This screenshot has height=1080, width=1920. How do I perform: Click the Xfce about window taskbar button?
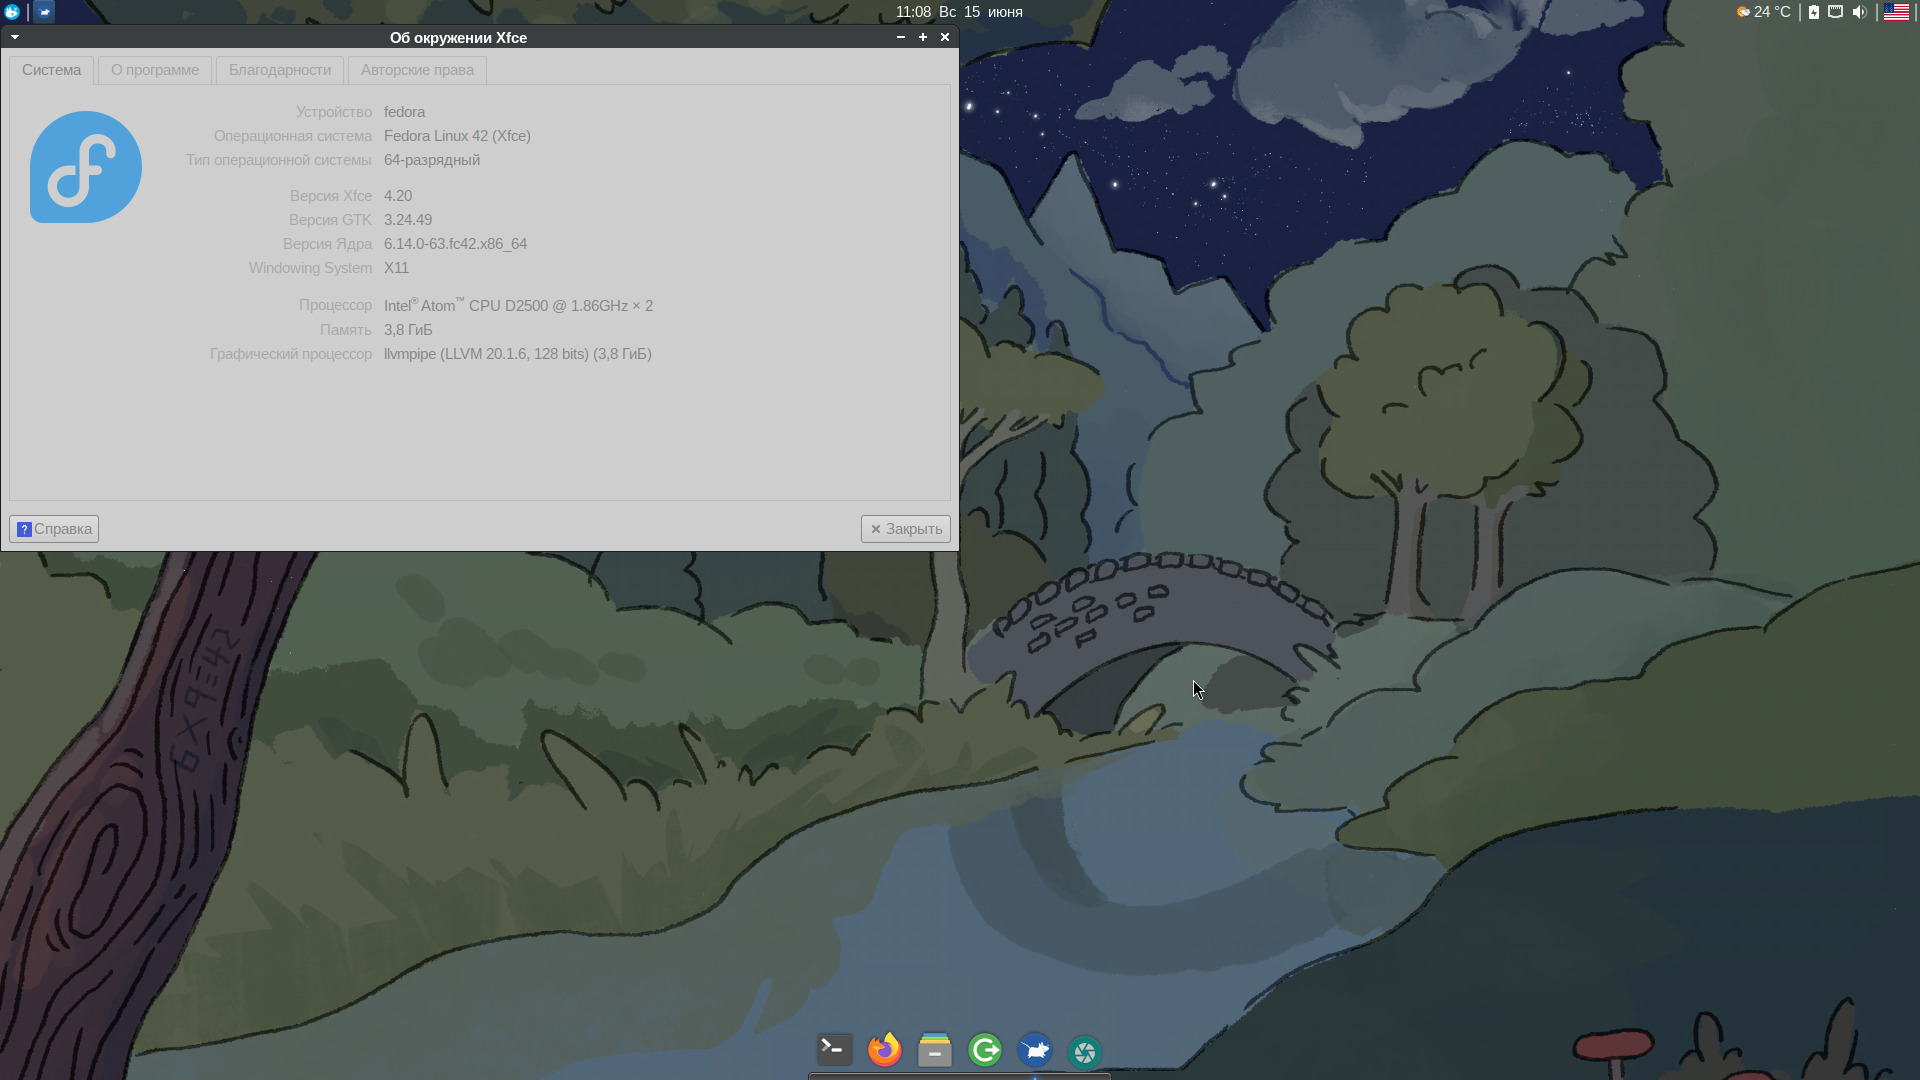pos(44,12)
